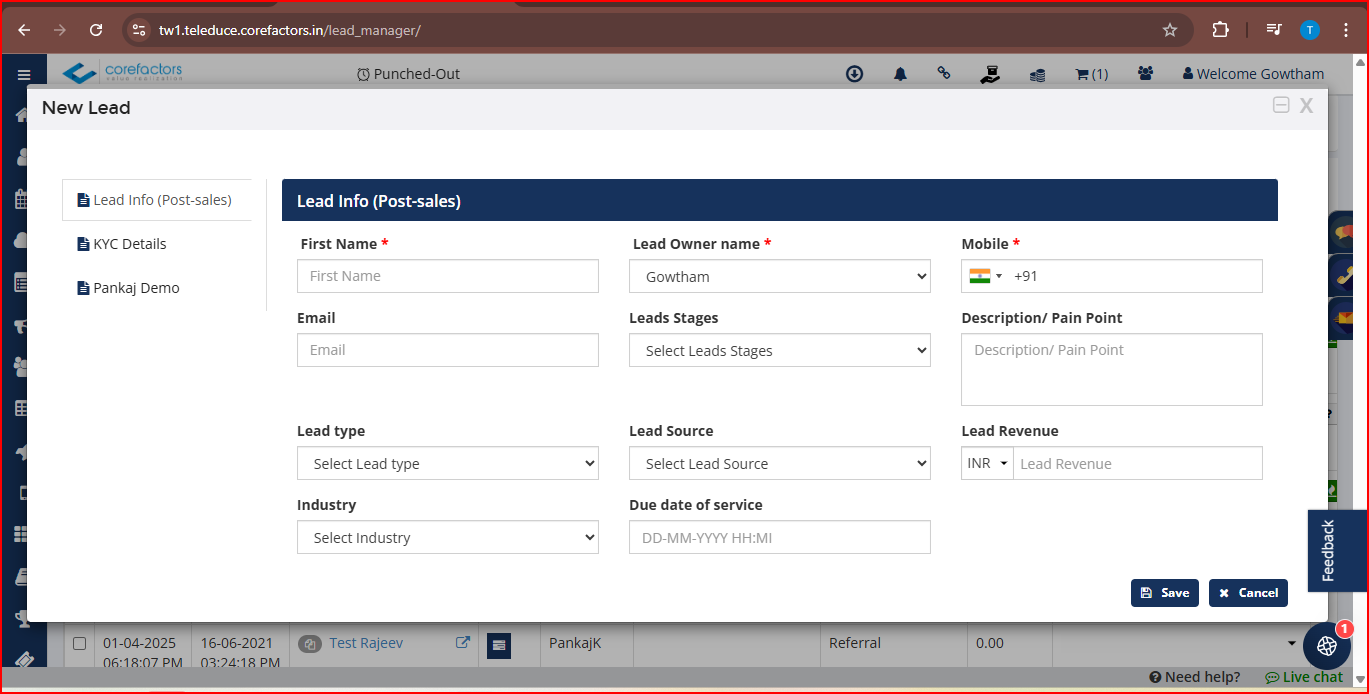Screen dimensions: 1369x694
Task: Click the Email input field
Action: point(448,350)
